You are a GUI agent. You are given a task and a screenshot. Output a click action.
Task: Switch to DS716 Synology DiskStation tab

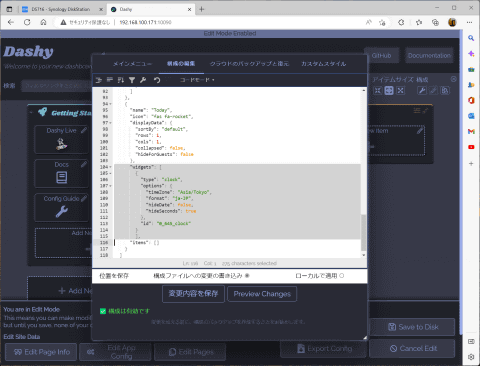tap(62, 9)
